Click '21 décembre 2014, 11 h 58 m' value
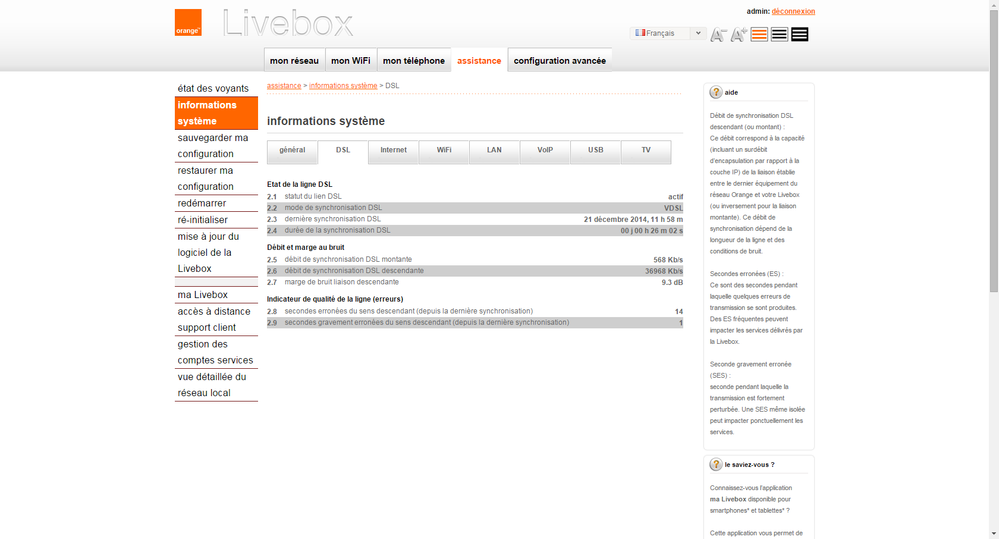This screenshot has width=999, height=539. pyautogui.click(x=633, y=219)
